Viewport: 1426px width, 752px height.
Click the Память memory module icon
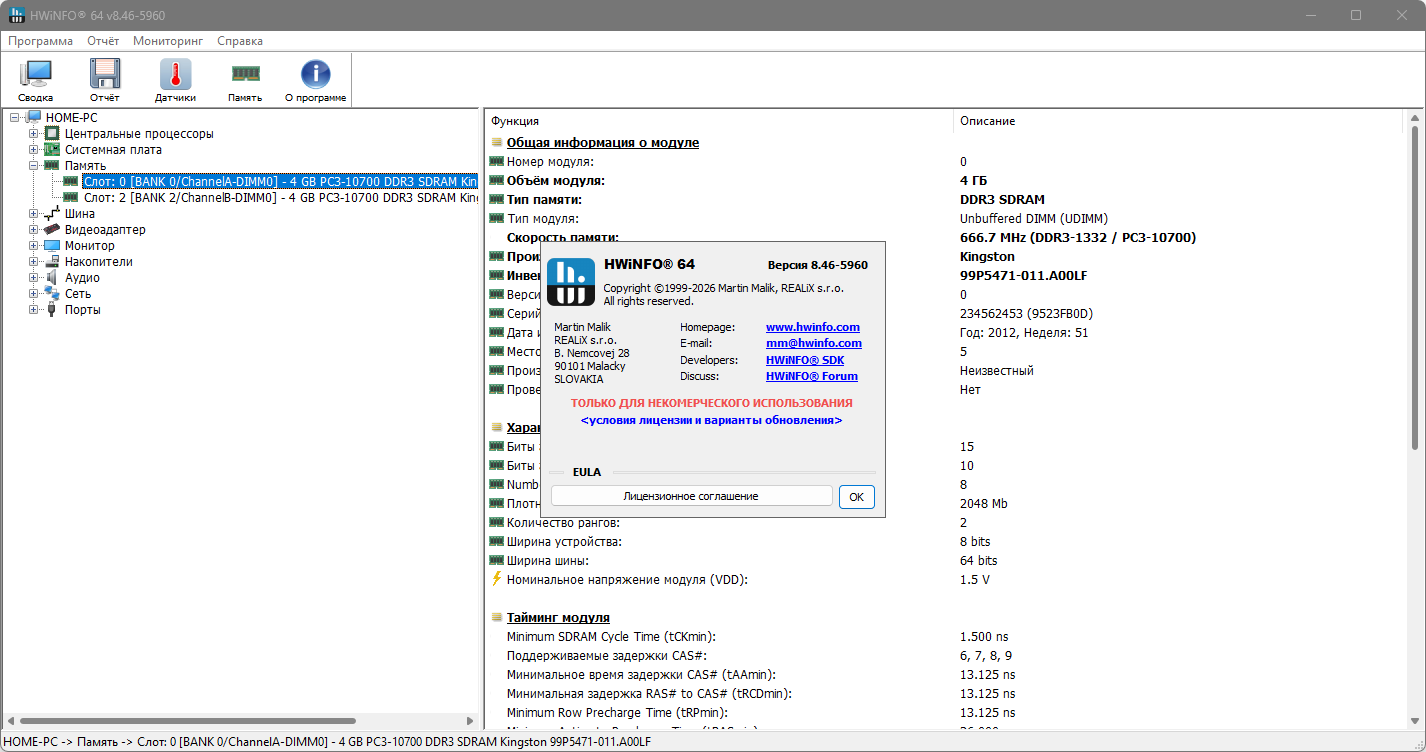245,79
